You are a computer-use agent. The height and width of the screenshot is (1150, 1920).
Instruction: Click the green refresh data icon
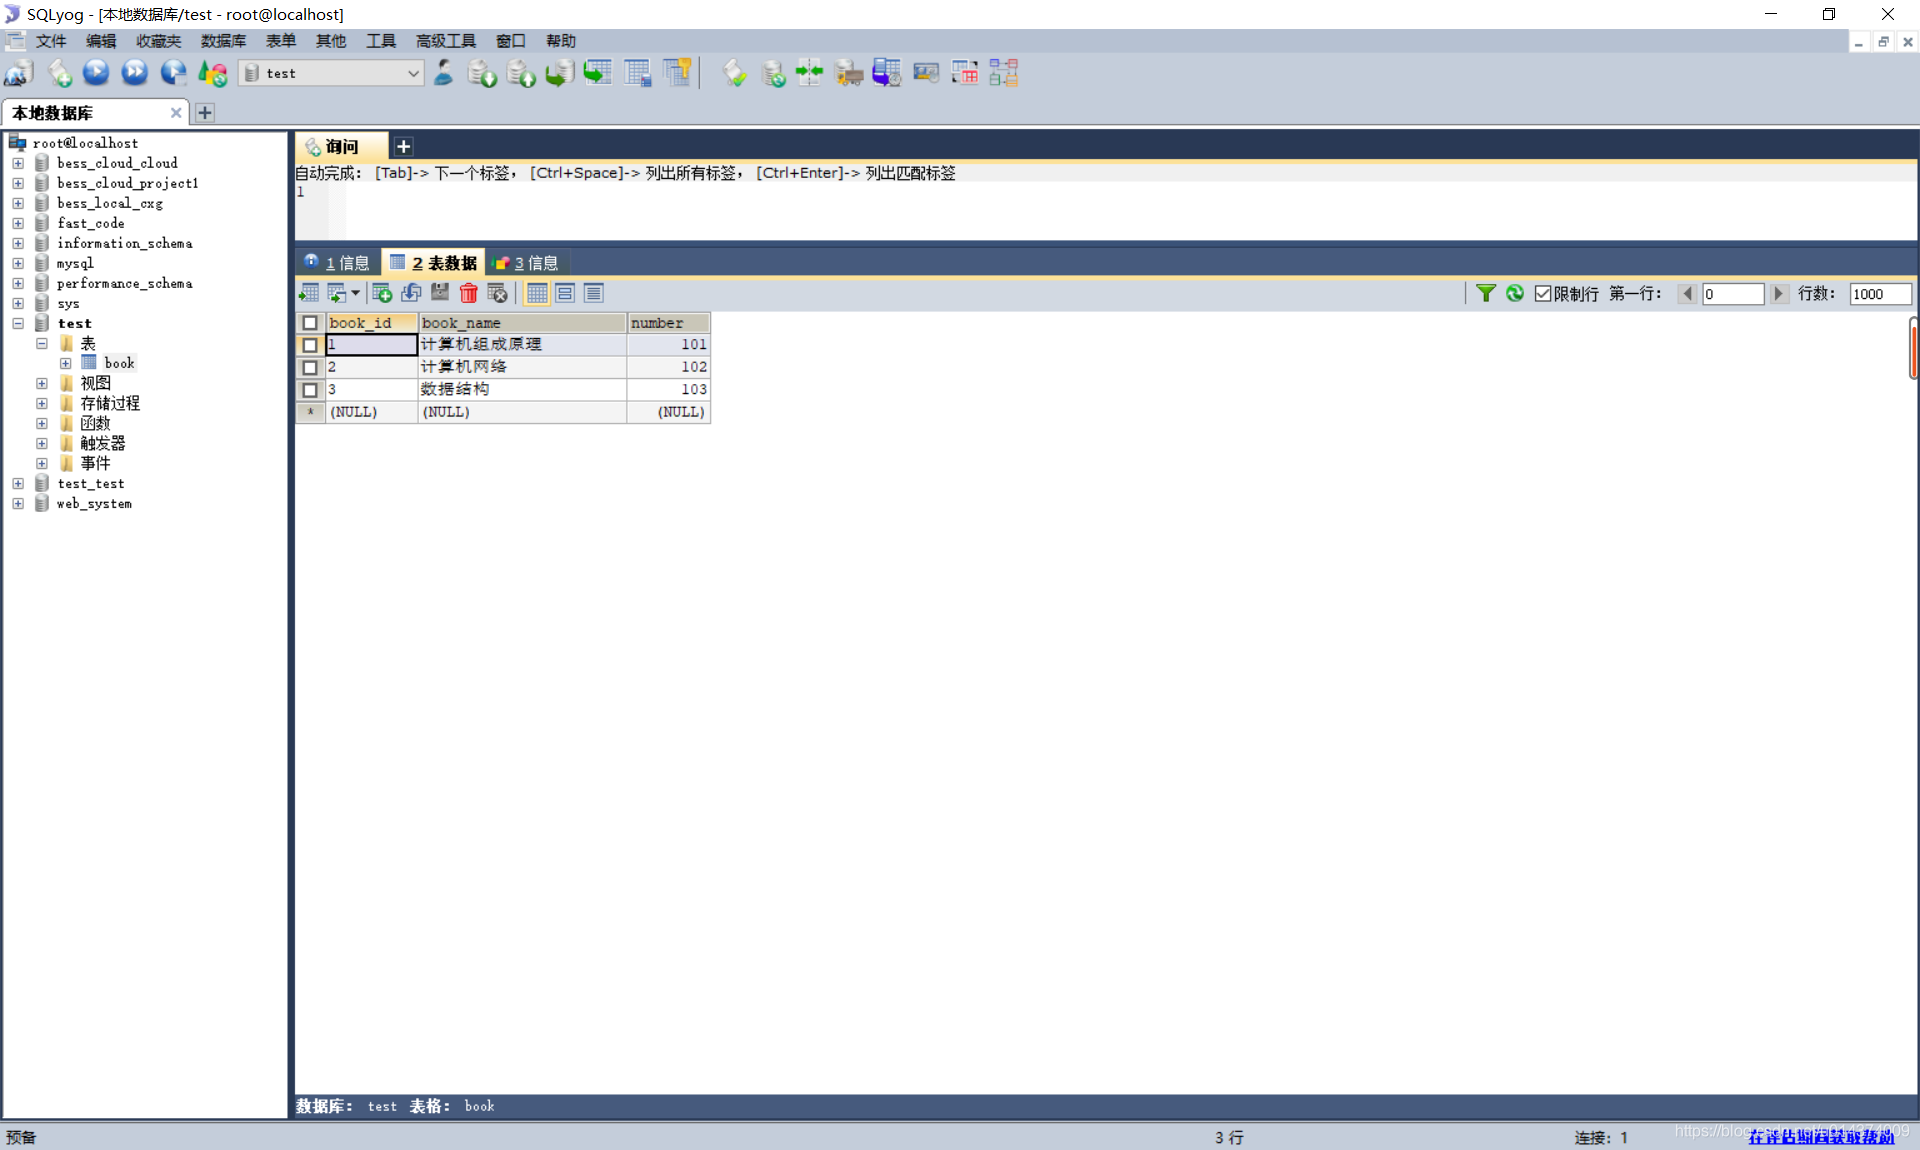(1515, 293)
